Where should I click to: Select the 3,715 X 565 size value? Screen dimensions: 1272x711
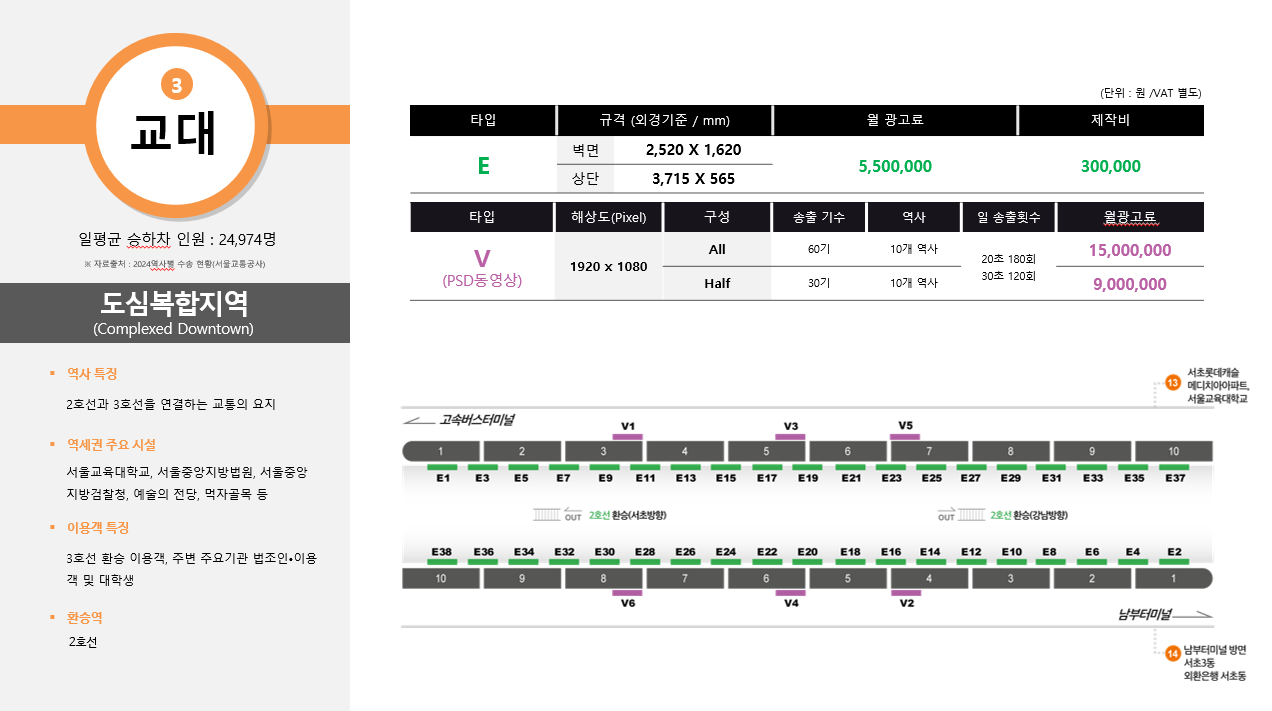point(693,179)
